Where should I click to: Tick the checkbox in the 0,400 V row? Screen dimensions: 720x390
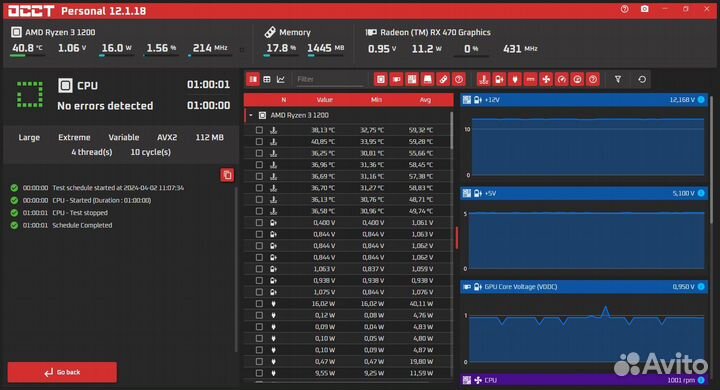[259, 222]
